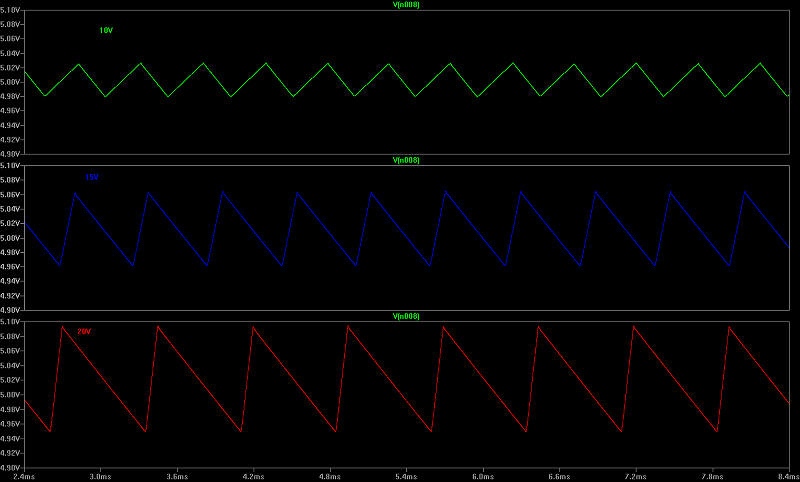Select the 4.2ms time axis label

(x=253, y=476)
